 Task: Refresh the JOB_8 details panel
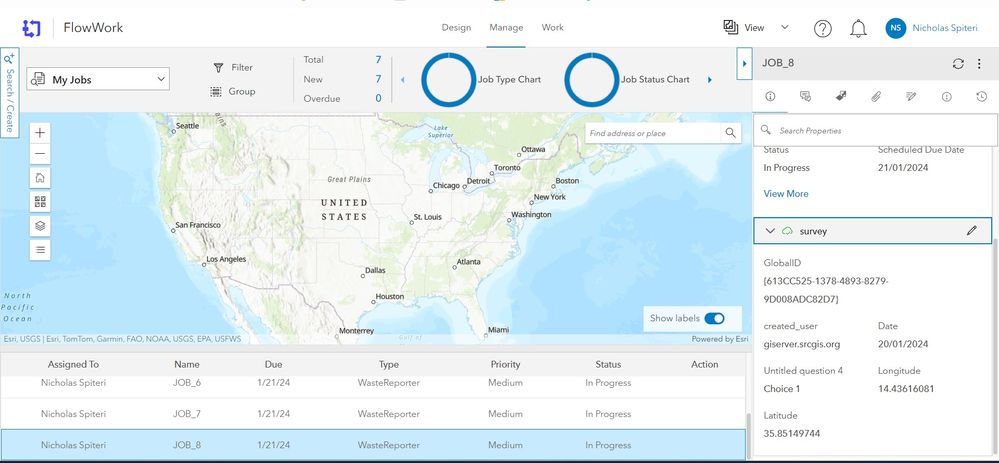[958, 64]
